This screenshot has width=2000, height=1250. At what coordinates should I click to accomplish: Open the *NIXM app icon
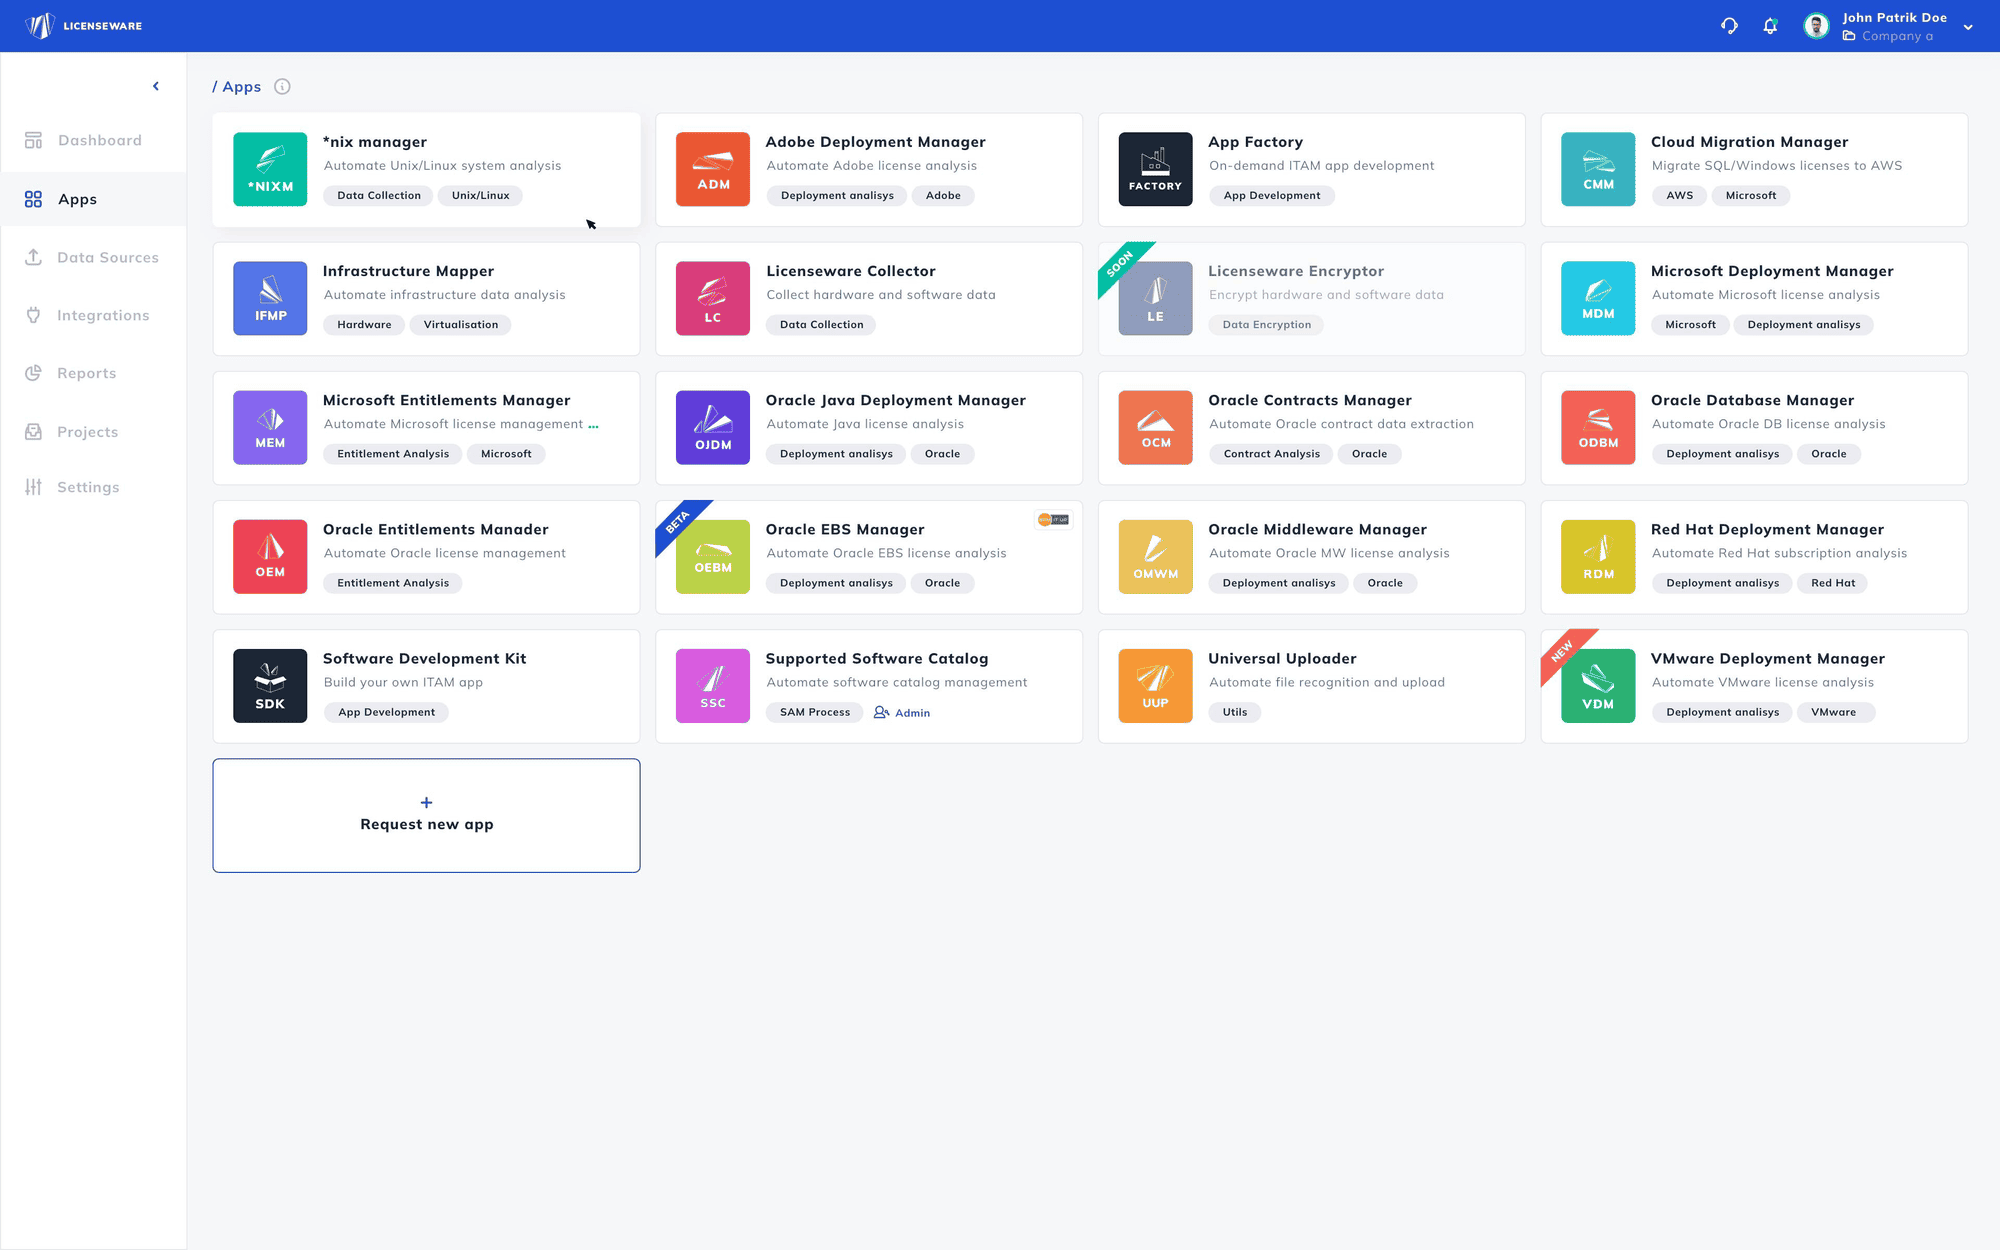point(270,169)
